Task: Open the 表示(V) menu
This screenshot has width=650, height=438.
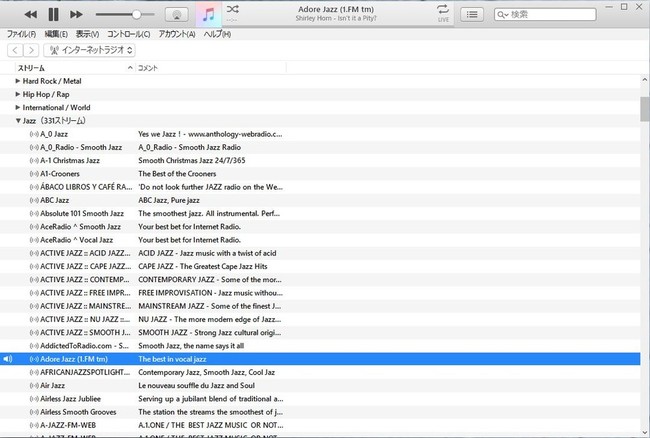Action: point(87,34)
